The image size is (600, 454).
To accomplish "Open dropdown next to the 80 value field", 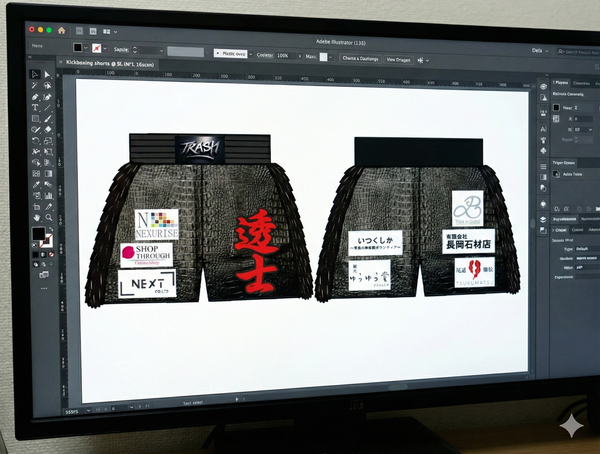I will (x=590, y=130).
